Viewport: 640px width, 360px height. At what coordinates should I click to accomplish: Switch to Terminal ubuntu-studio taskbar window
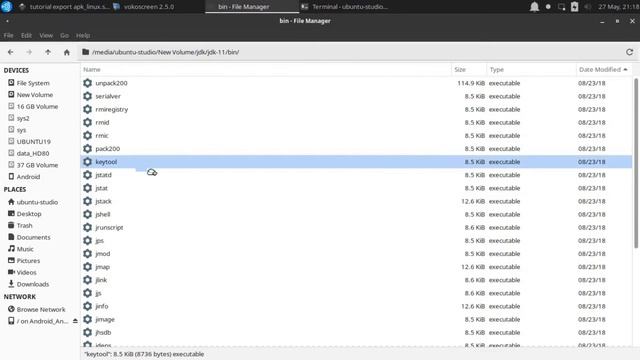pyautogui.click(x=345, y=7)
